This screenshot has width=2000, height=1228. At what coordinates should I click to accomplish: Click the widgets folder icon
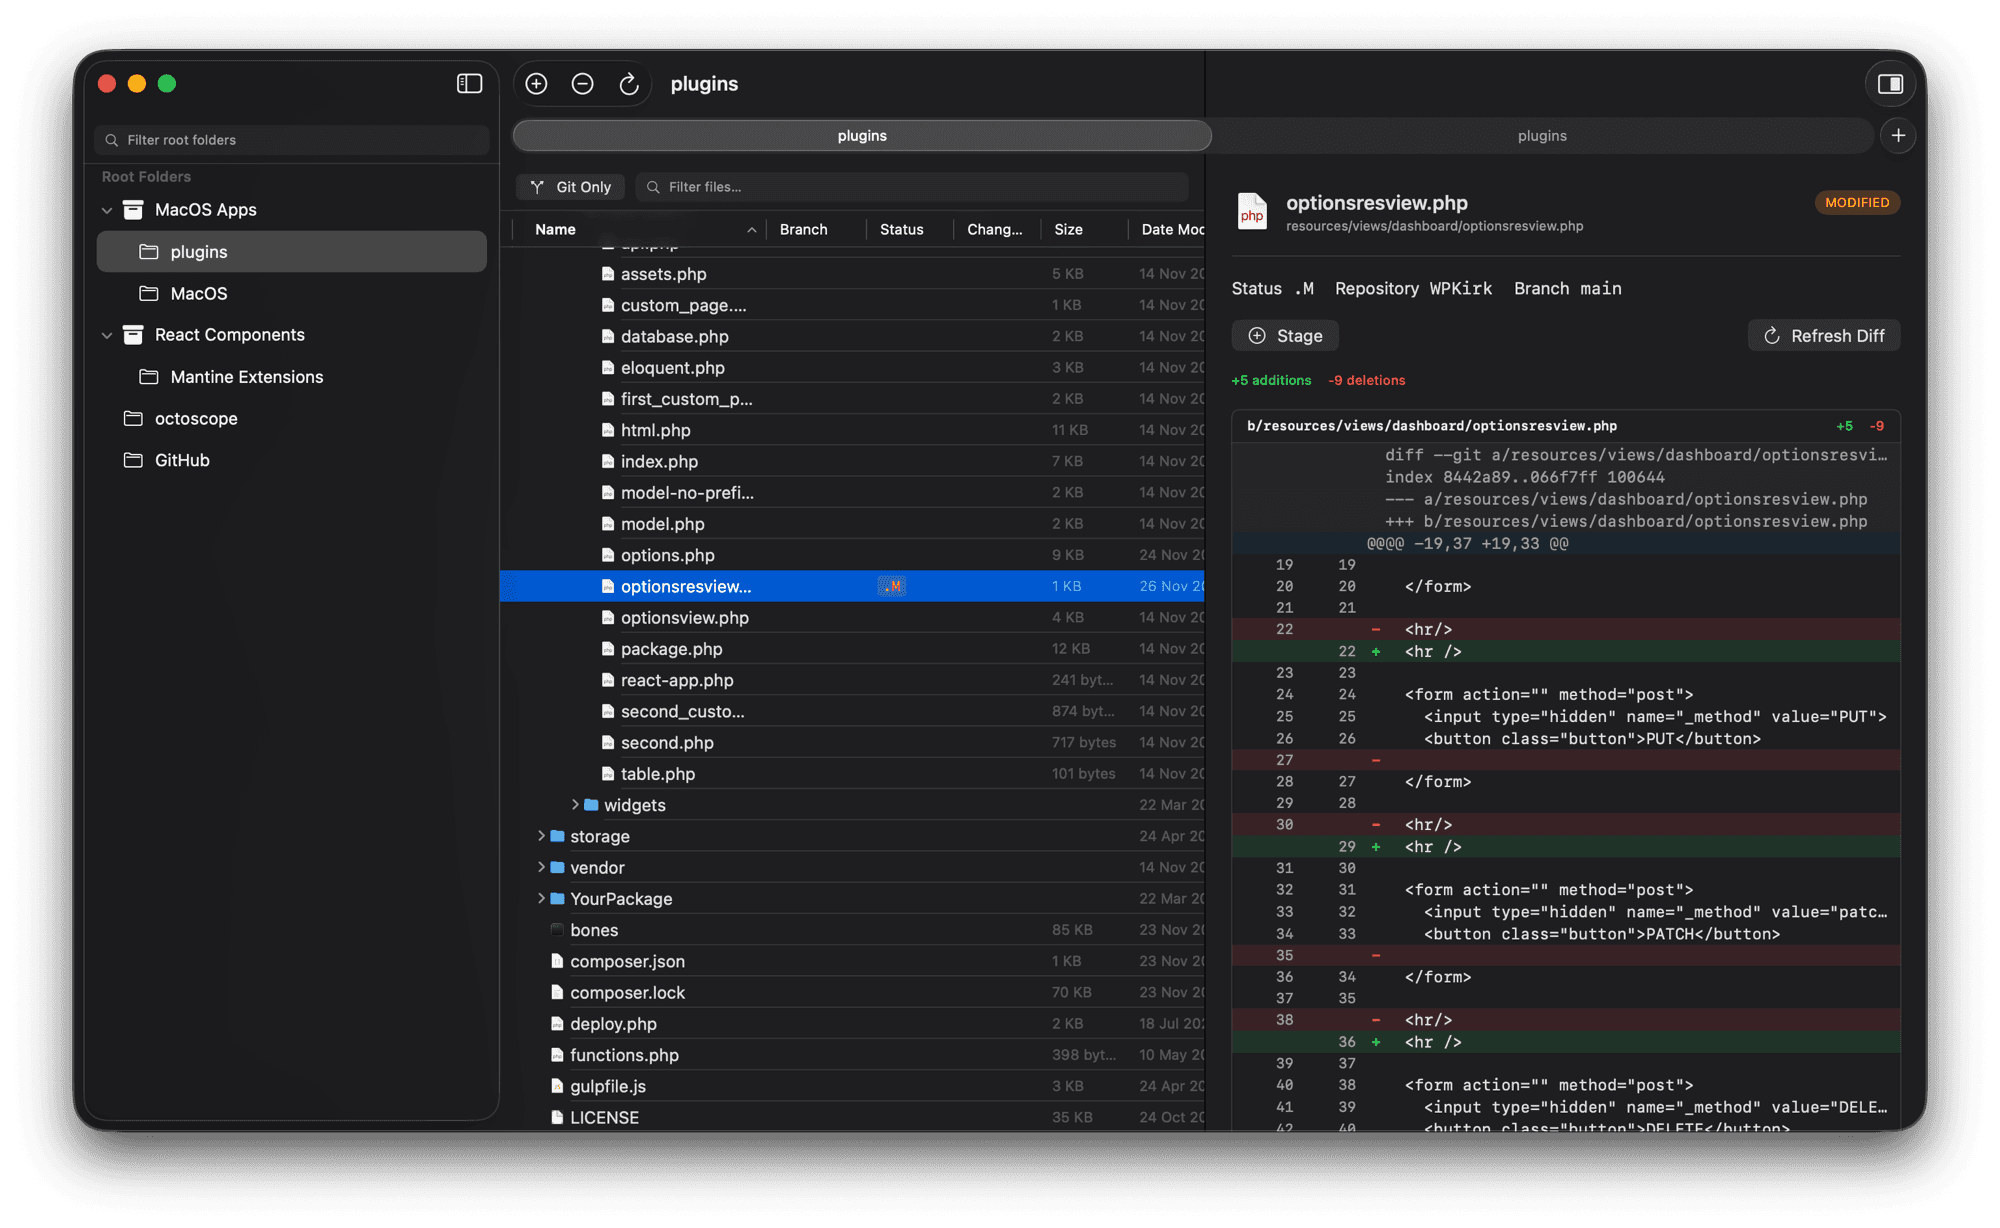tap(591, 805)
